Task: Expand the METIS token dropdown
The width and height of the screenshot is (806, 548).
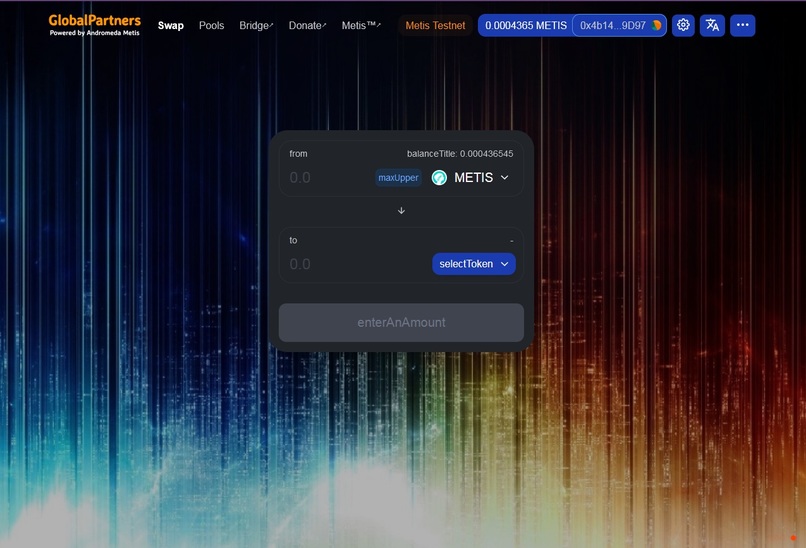Action: (x=471, y=178)
